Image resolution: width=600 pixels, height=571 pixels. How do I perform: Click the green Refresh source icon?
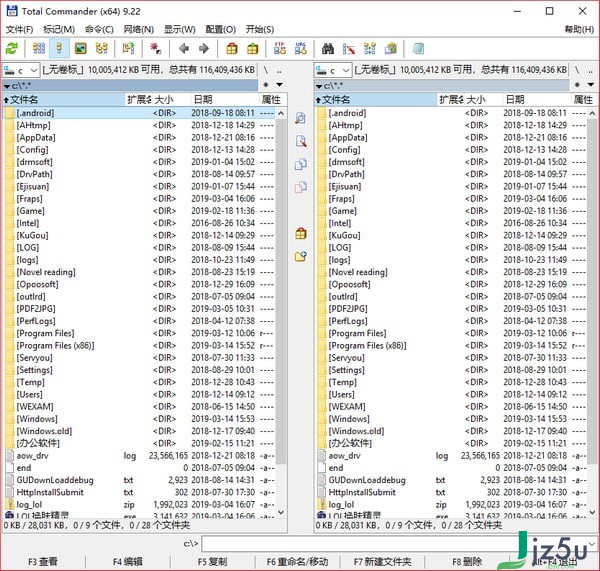12,49
